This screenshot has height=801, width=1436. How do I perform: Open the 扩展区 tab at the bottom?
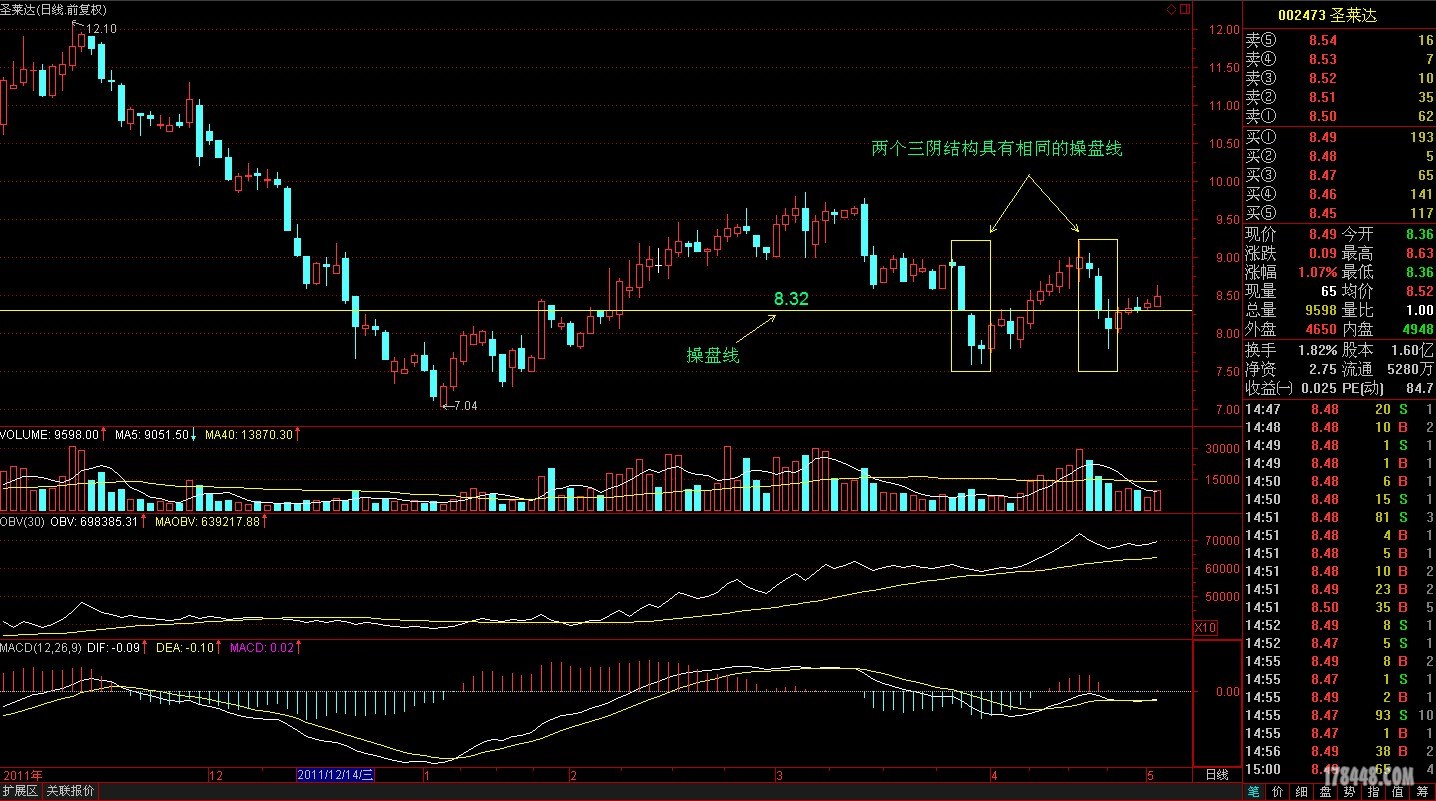coord(20,791)
